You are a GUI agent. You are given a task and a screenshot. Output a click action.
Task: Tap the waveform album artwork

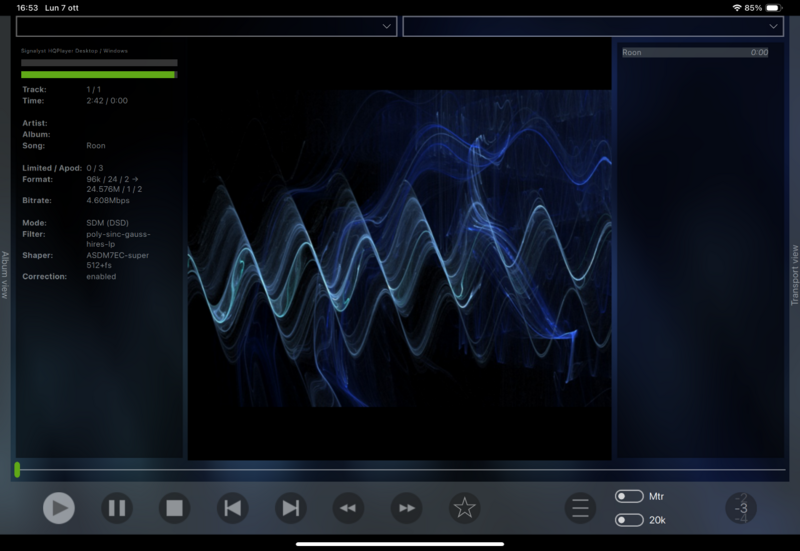[399, 248]
